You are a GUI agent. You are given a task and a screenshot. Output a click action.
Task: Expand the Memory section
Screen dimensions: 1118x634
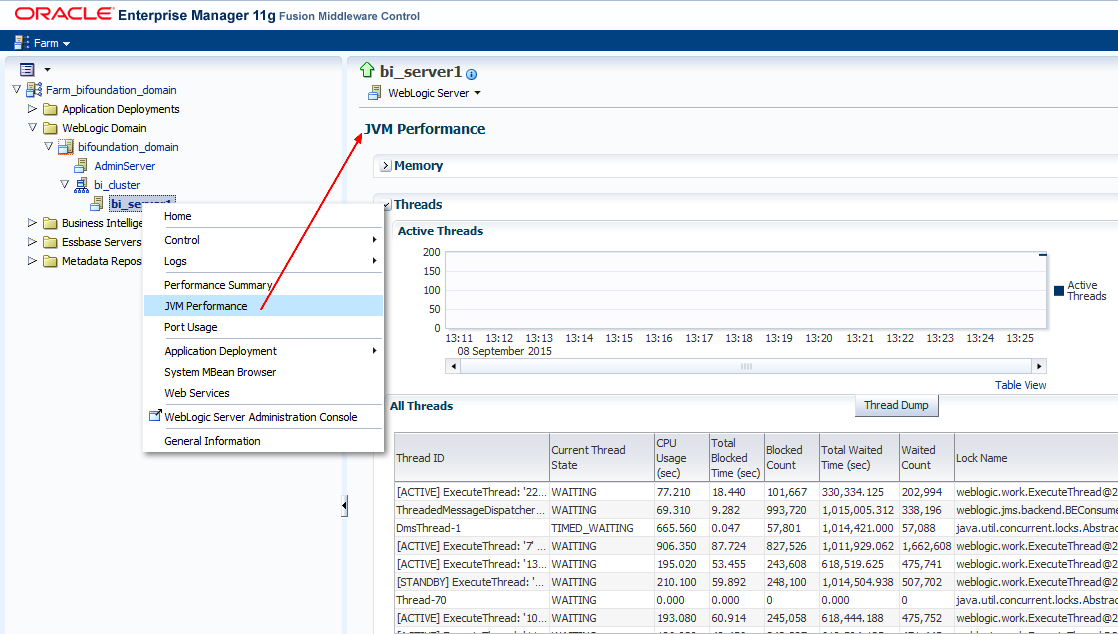coord(385,165)
